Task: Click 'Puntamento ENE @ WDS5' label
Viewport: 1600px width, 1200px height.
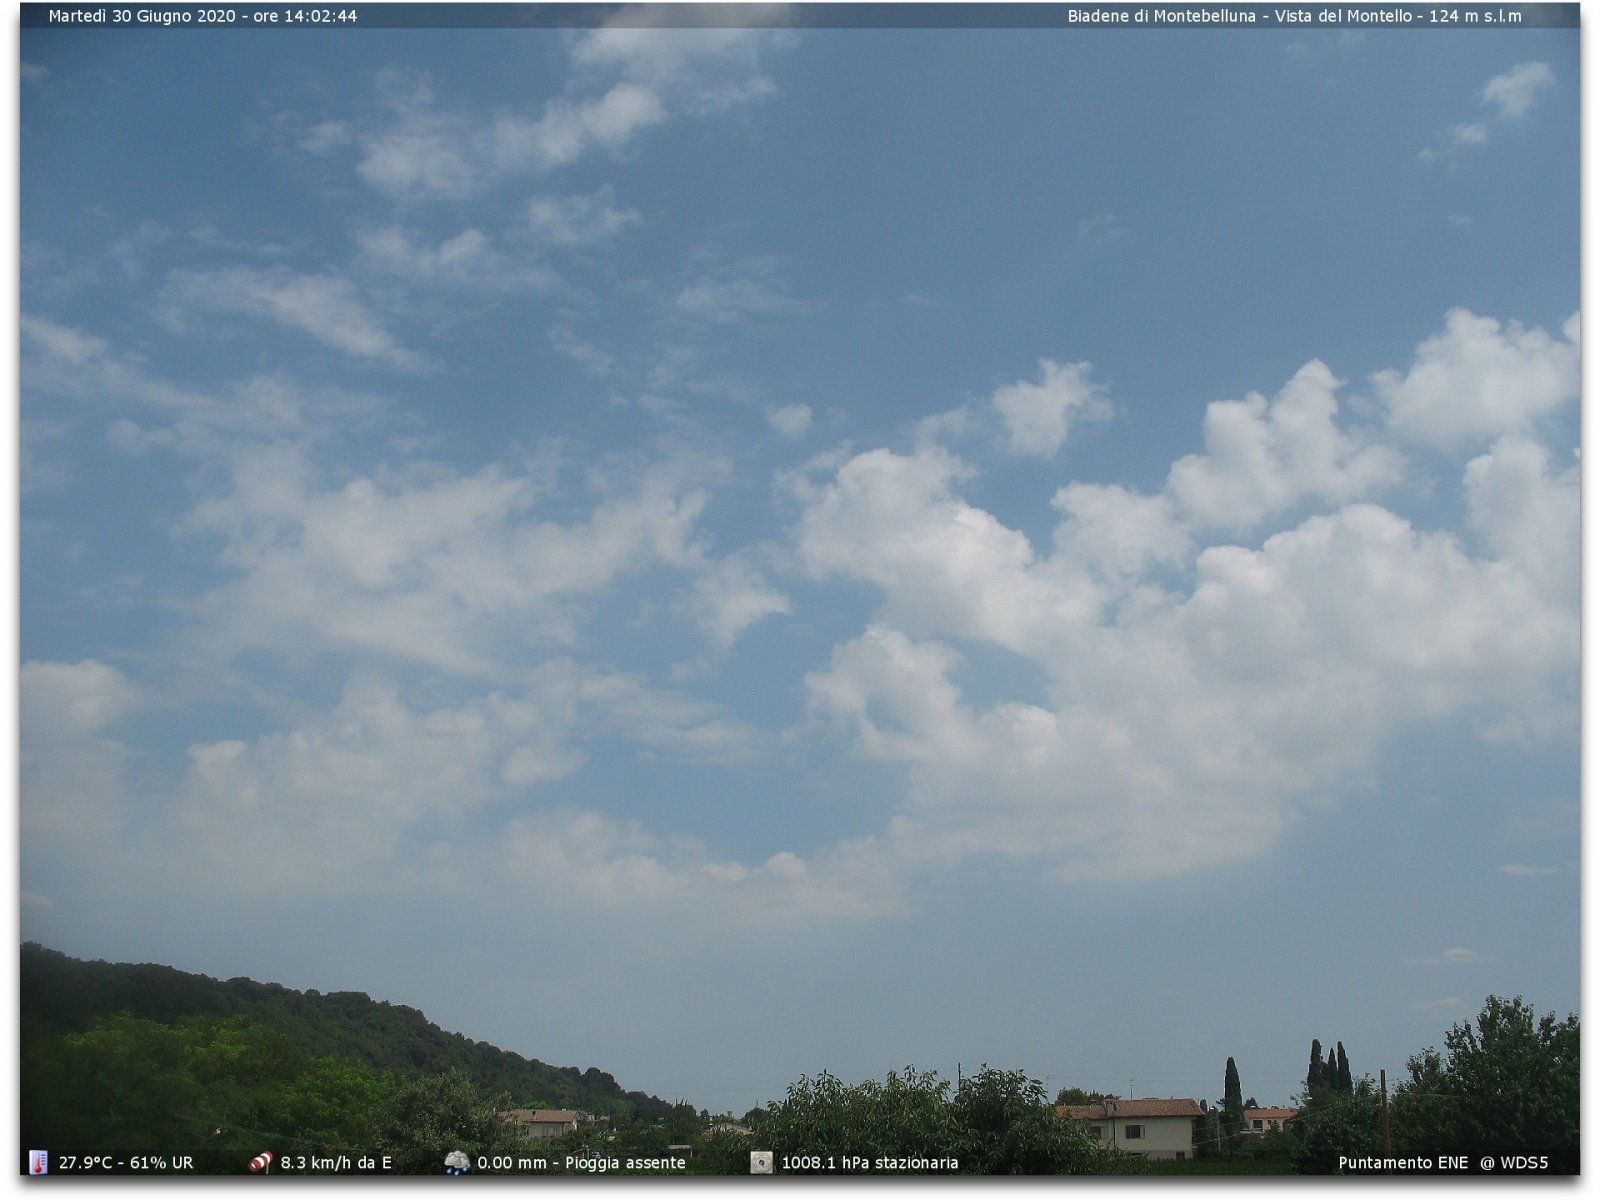Action: 1443,1163
